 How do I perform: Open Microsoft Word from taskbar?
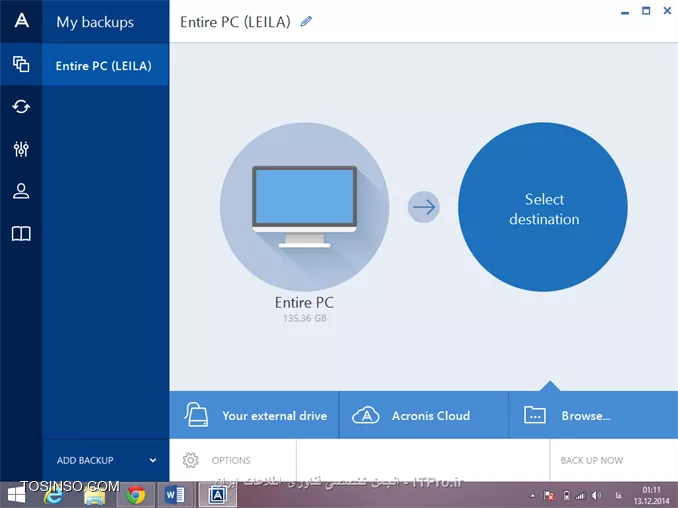[175, 495]
